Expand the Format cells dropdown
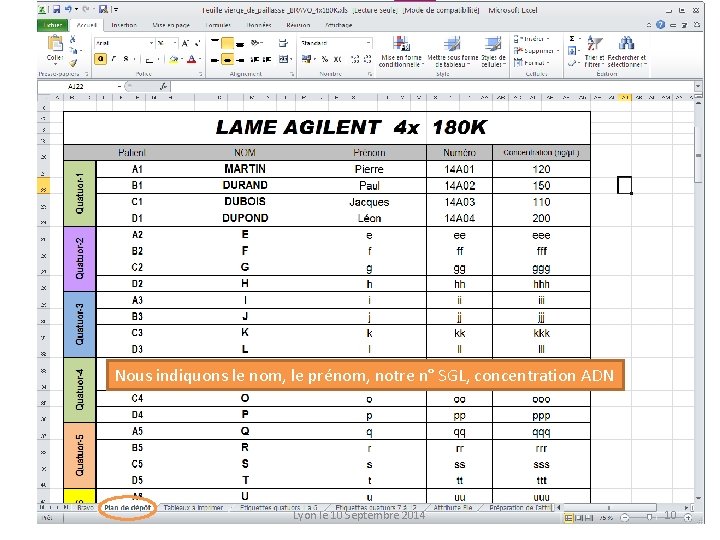This screenshot has width=720, height=540. pos(548,63)
